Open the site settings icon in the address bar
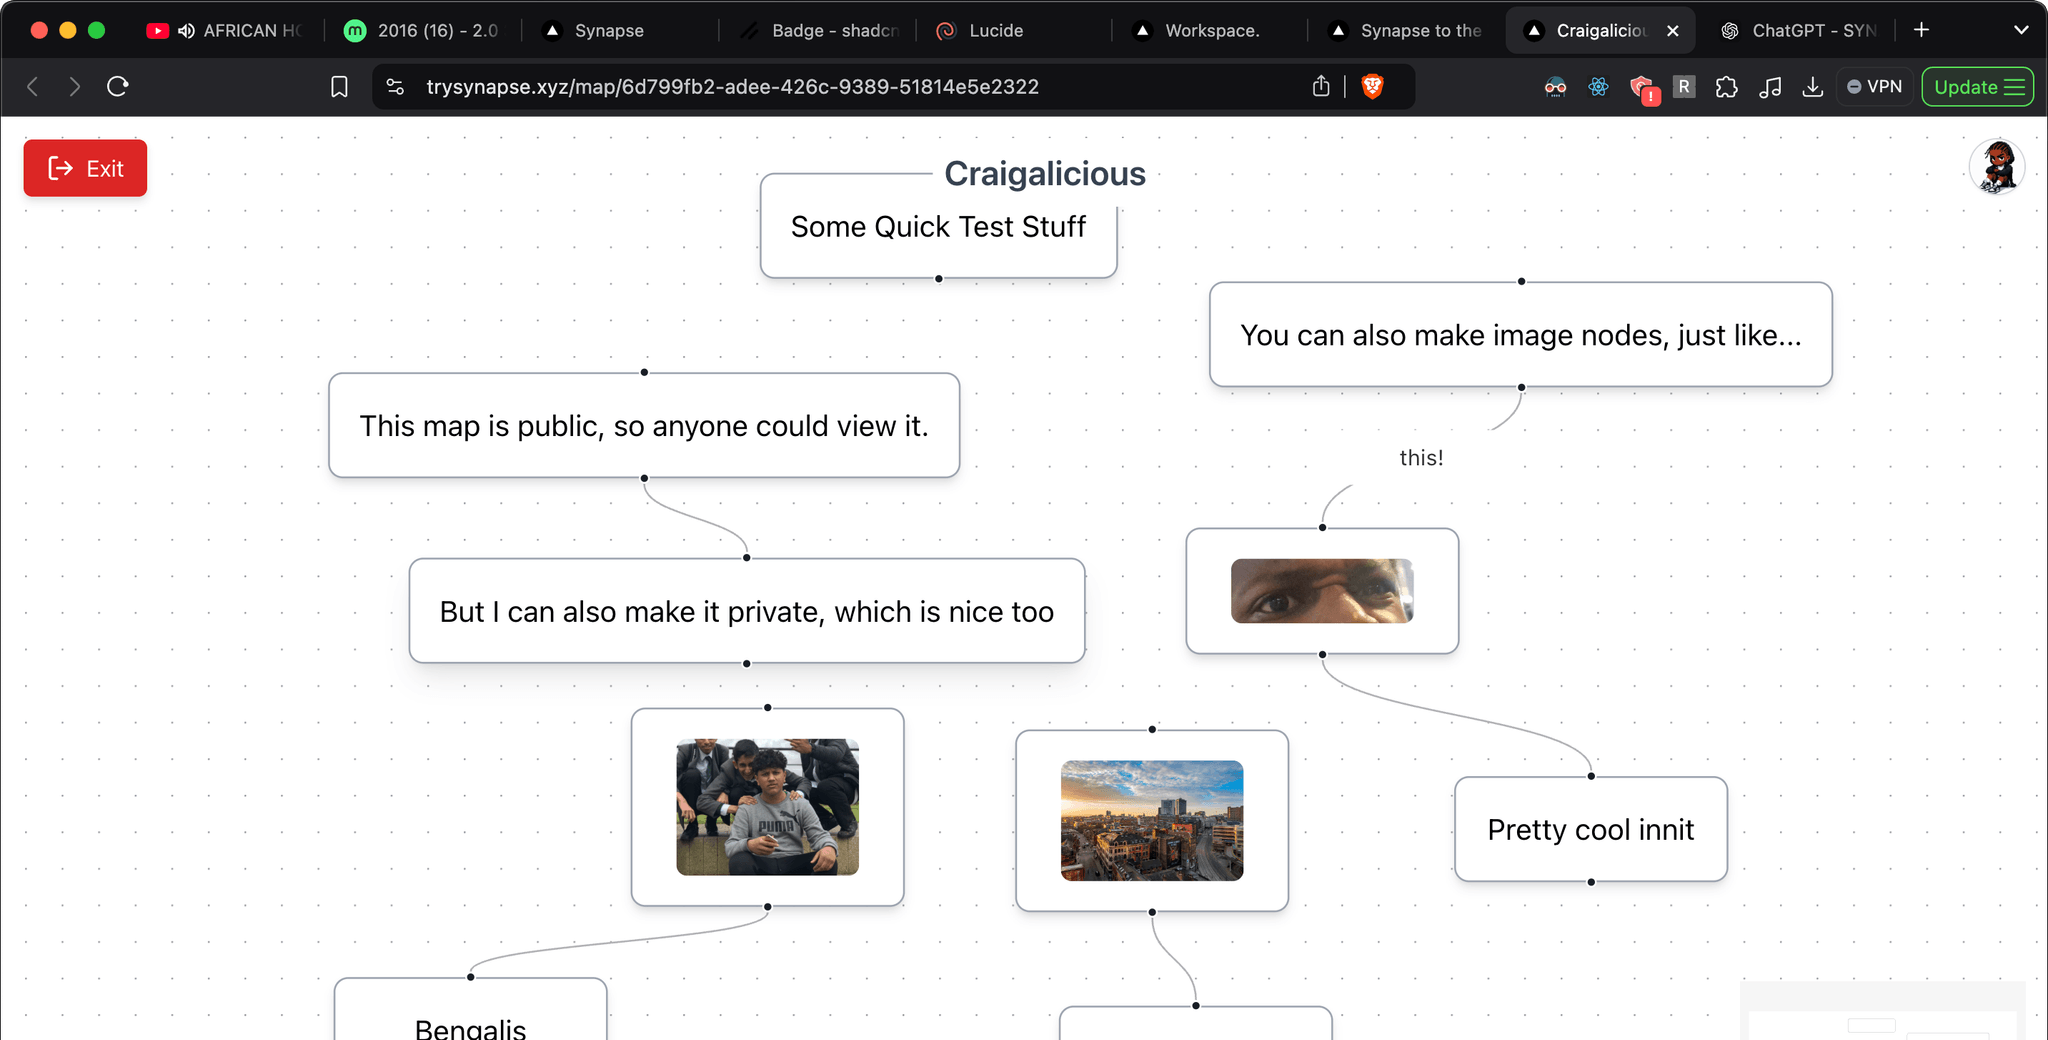Screen dimensions: 2048x1040 coord(396,87)
